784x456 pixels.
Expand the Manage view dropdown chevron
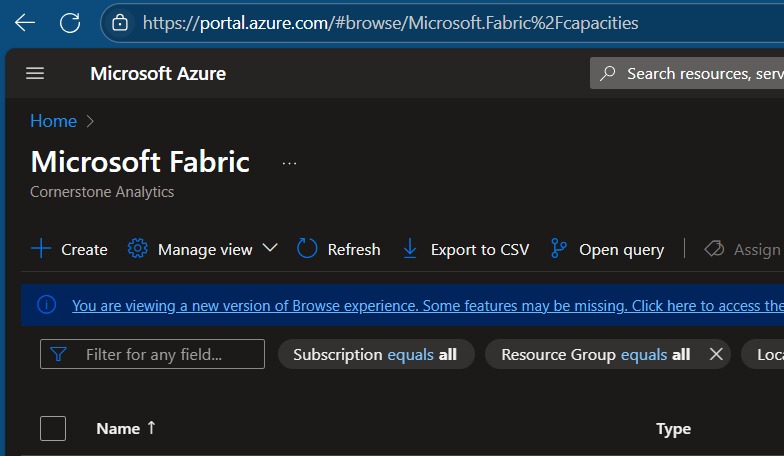coord(270,248)
